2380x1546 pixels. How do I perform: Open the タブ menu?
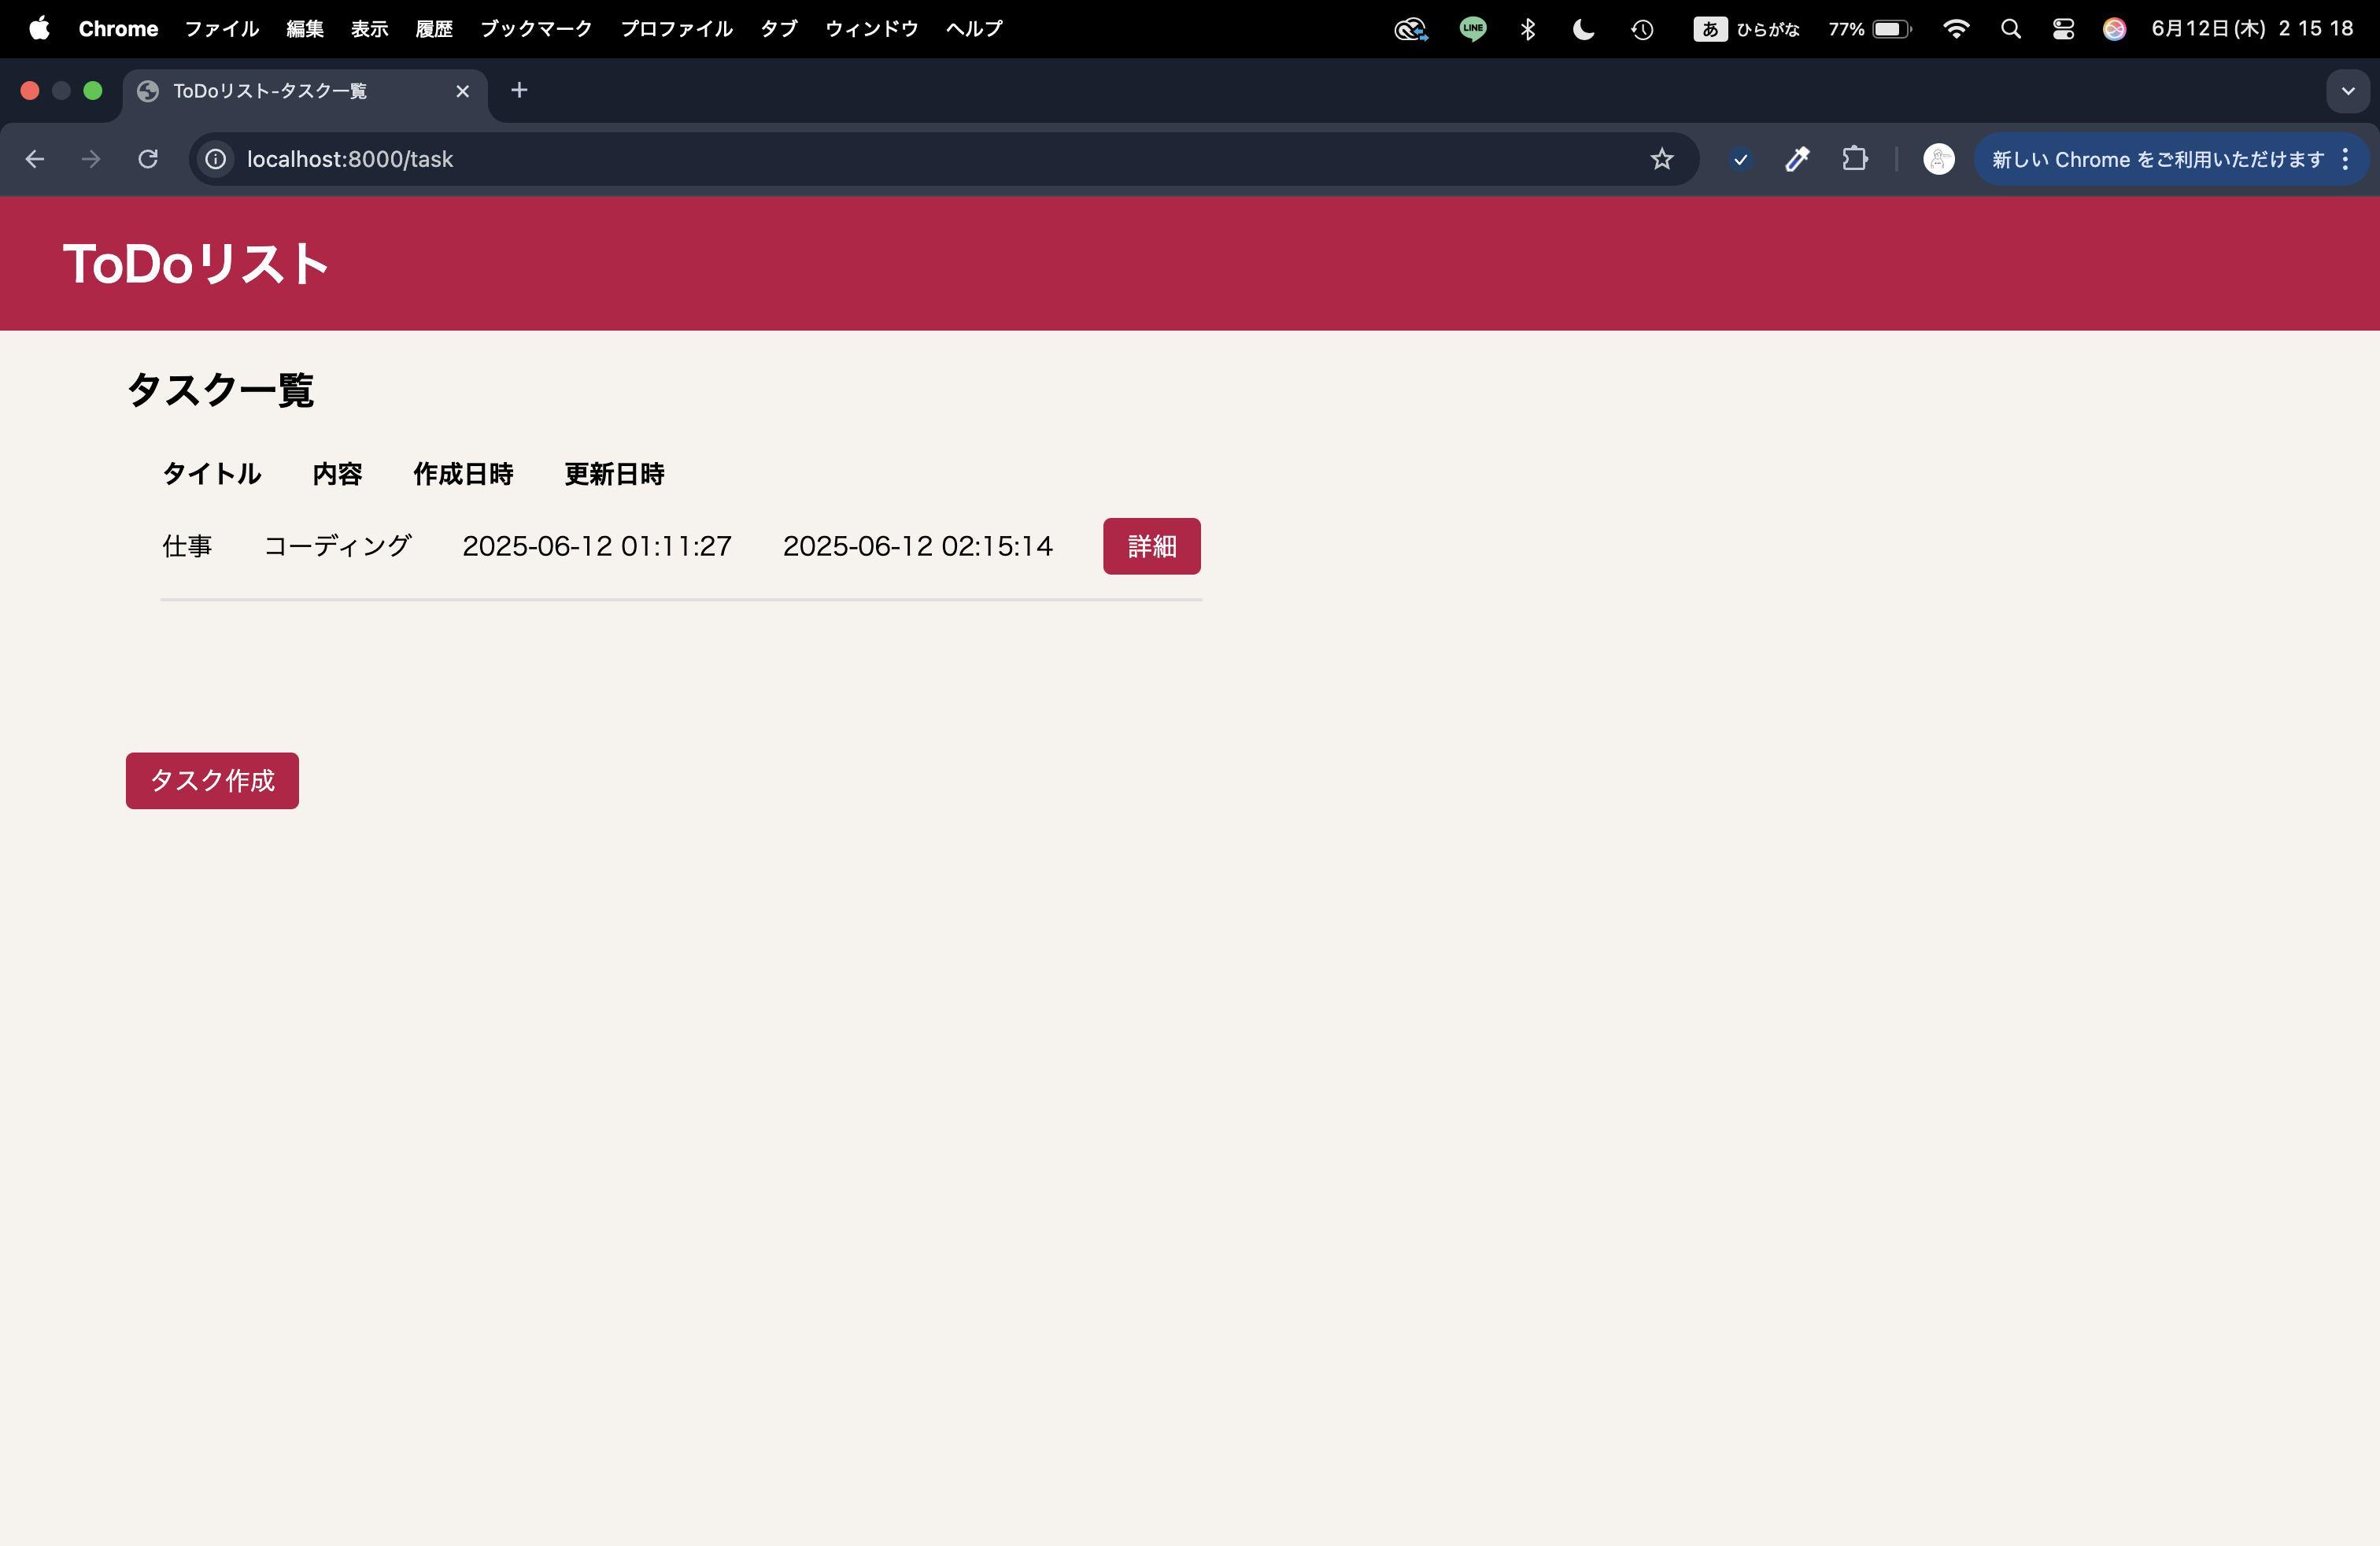point(779,29)
